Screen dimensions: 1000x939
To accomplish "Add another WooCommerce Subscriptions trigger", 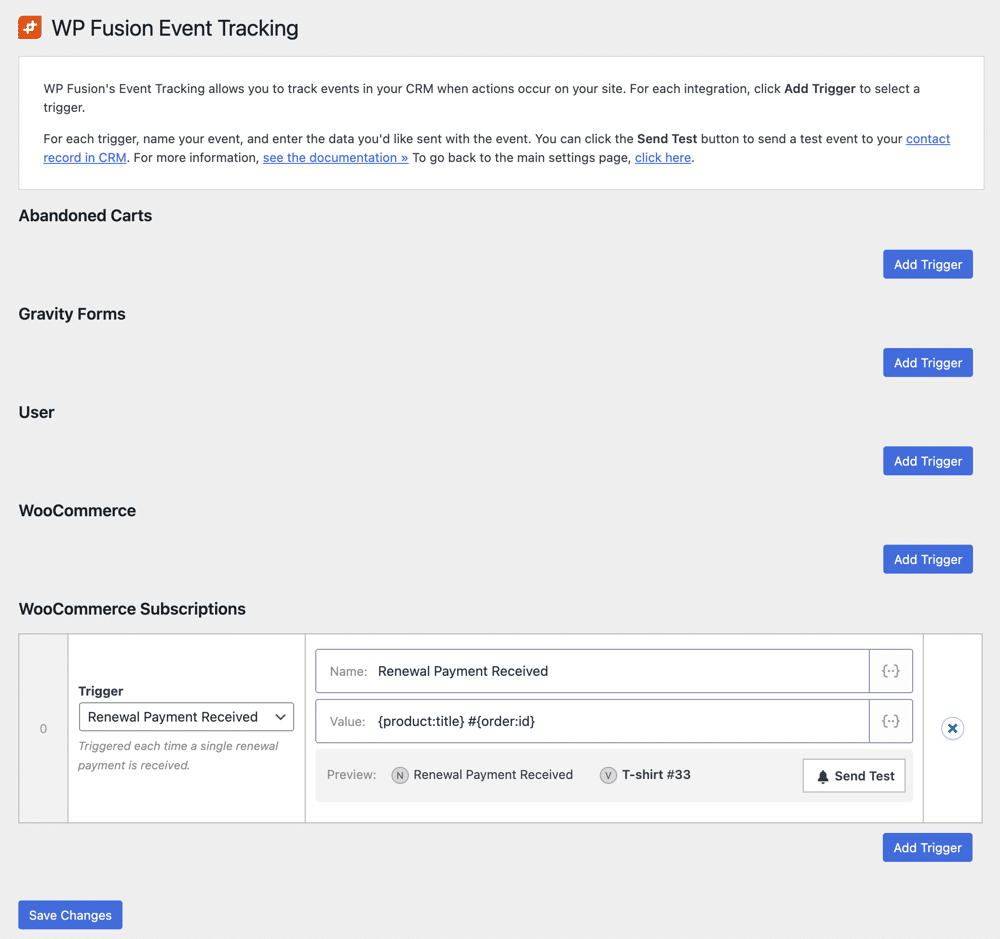I will [x=927, y=847].
